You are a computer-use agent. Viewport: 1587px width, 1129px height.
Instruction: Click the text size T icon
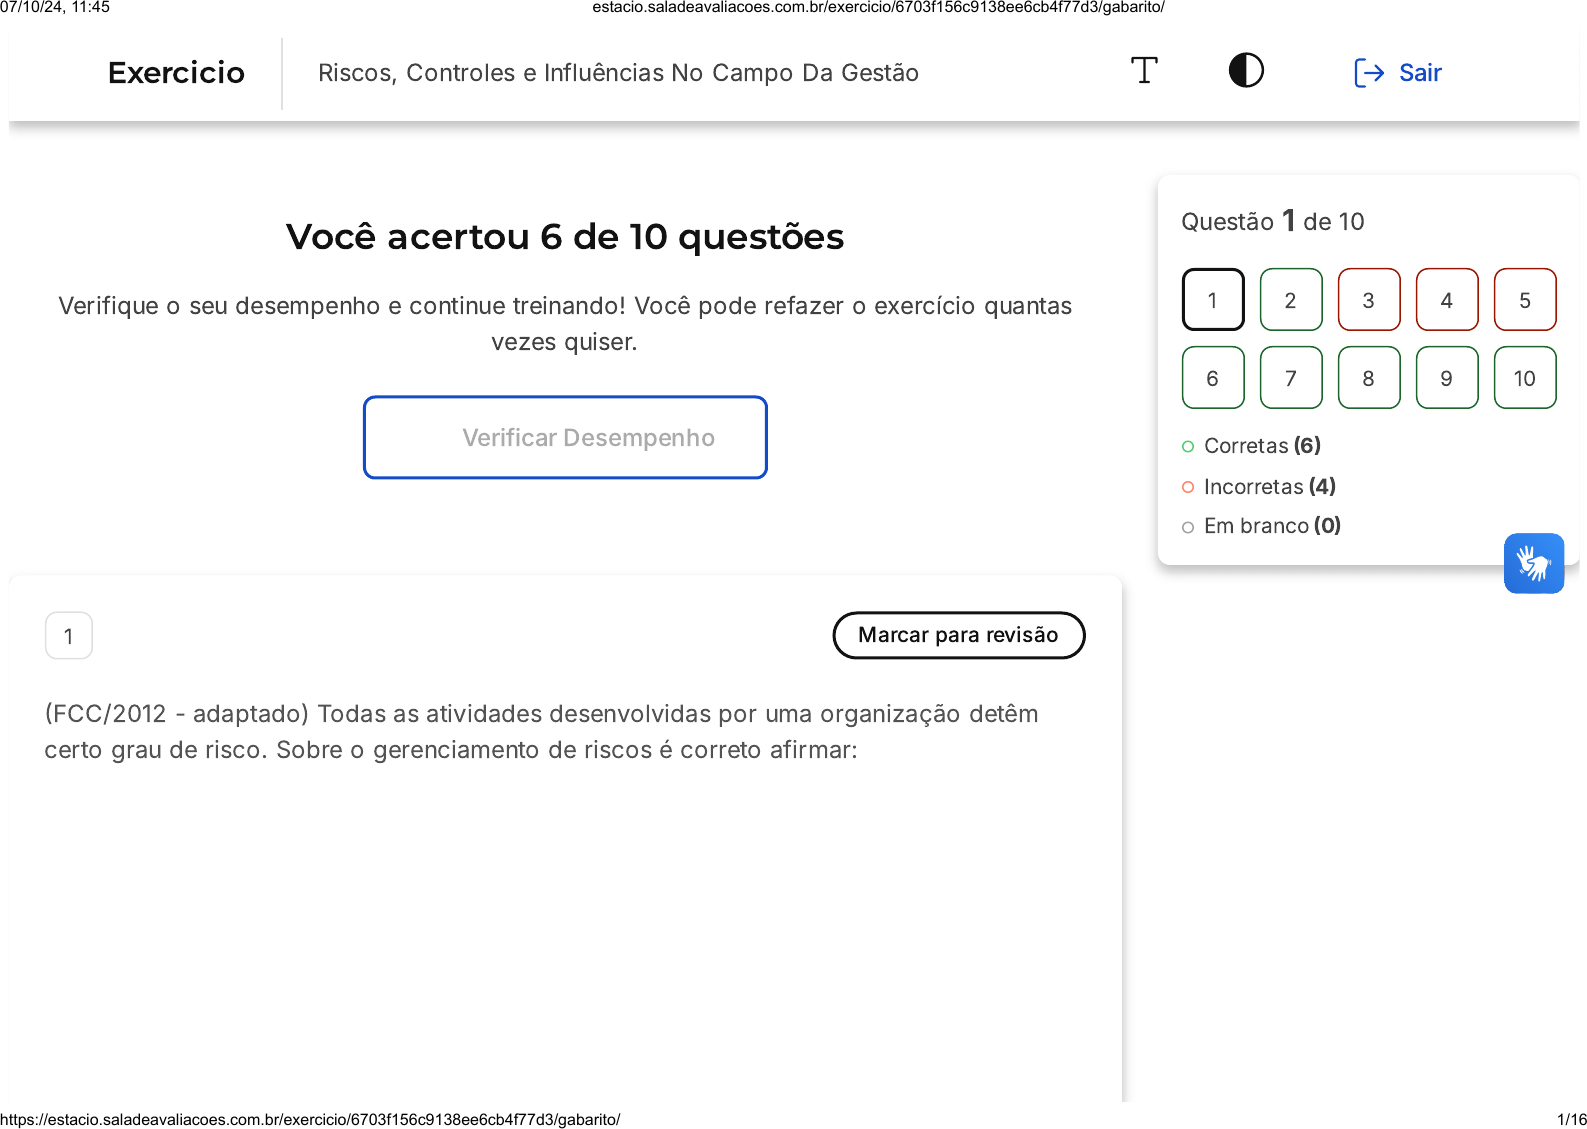pyautogui.click(x=1144, y=71)
